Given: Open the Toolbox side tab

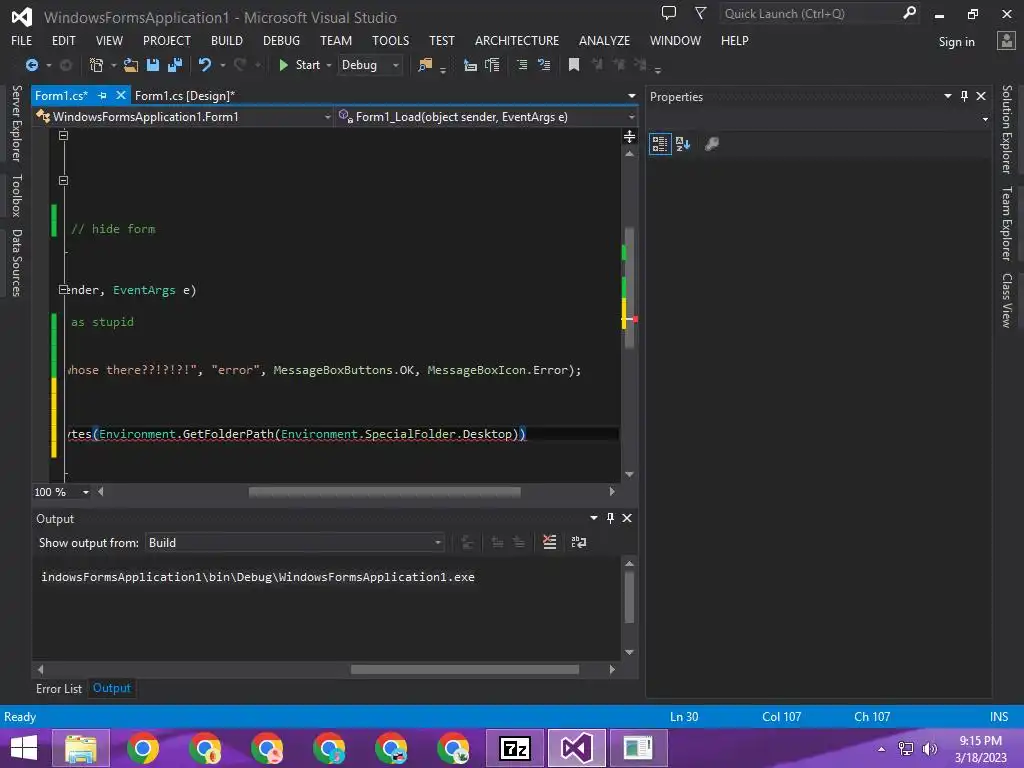Looking at the screenshot, I should (x=17, y=196).
